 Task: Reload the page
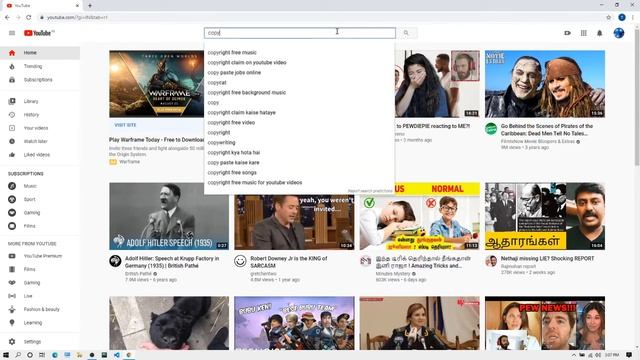coord(29,18)
